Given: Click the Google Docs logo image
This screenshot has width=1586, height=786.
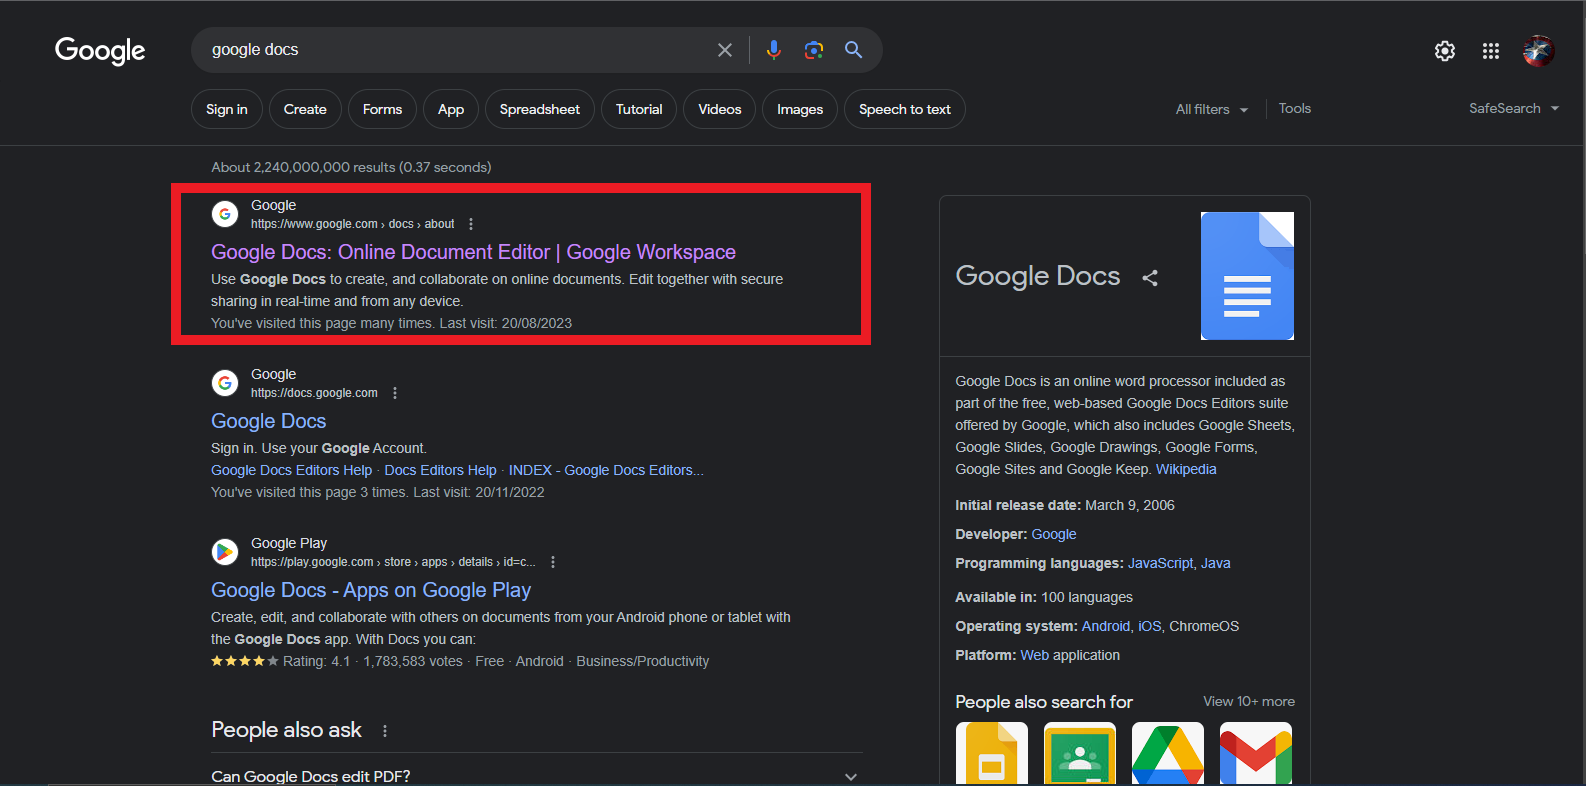Looking at the screenshot, I should pyautogui.click(x=1247, y=276).
